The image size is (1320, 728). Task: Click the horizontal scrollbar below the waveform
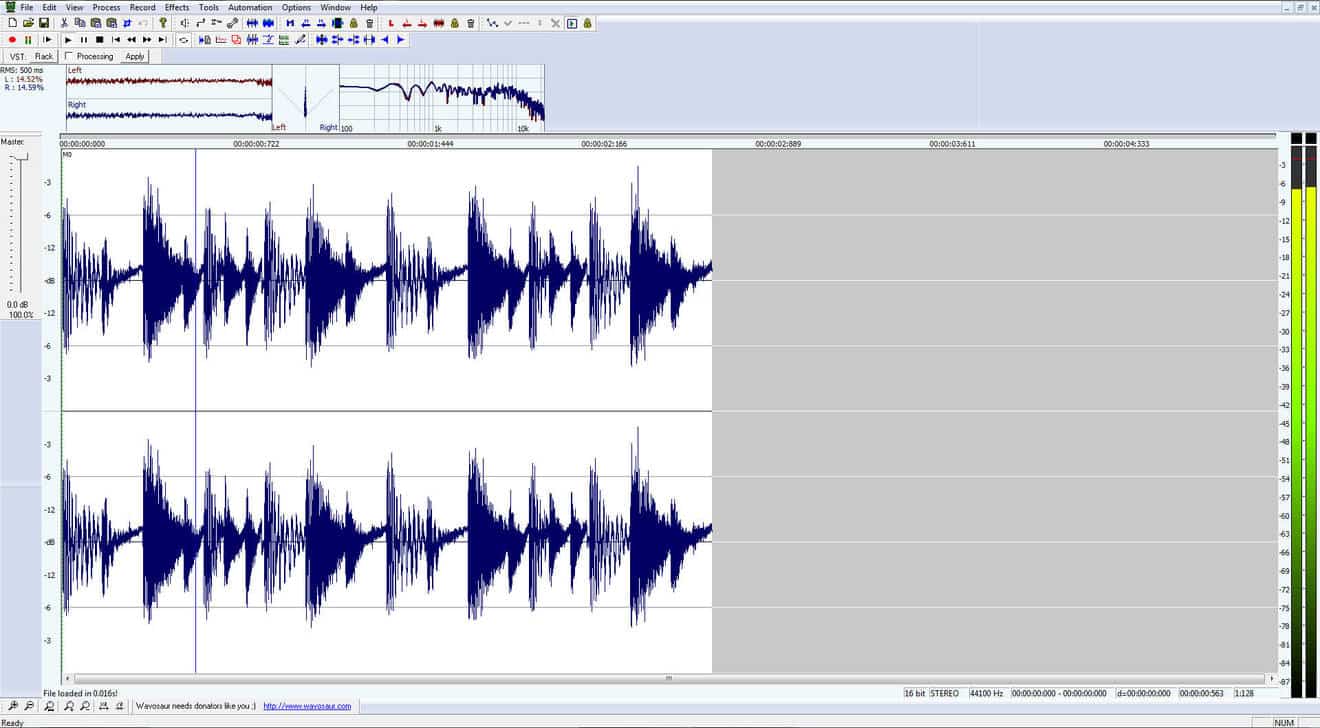pos(668,678)
